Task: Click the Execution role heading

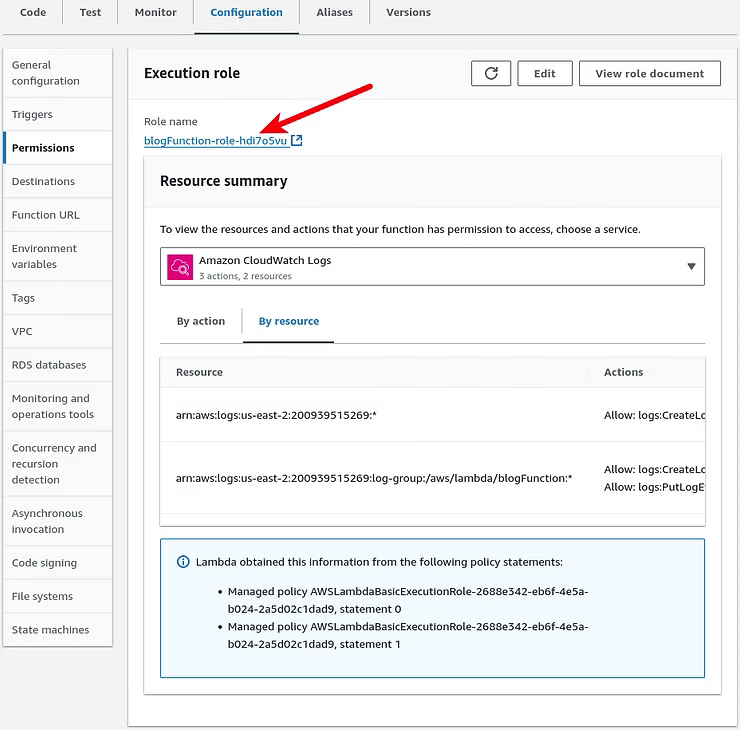Action: pos(192,73)
